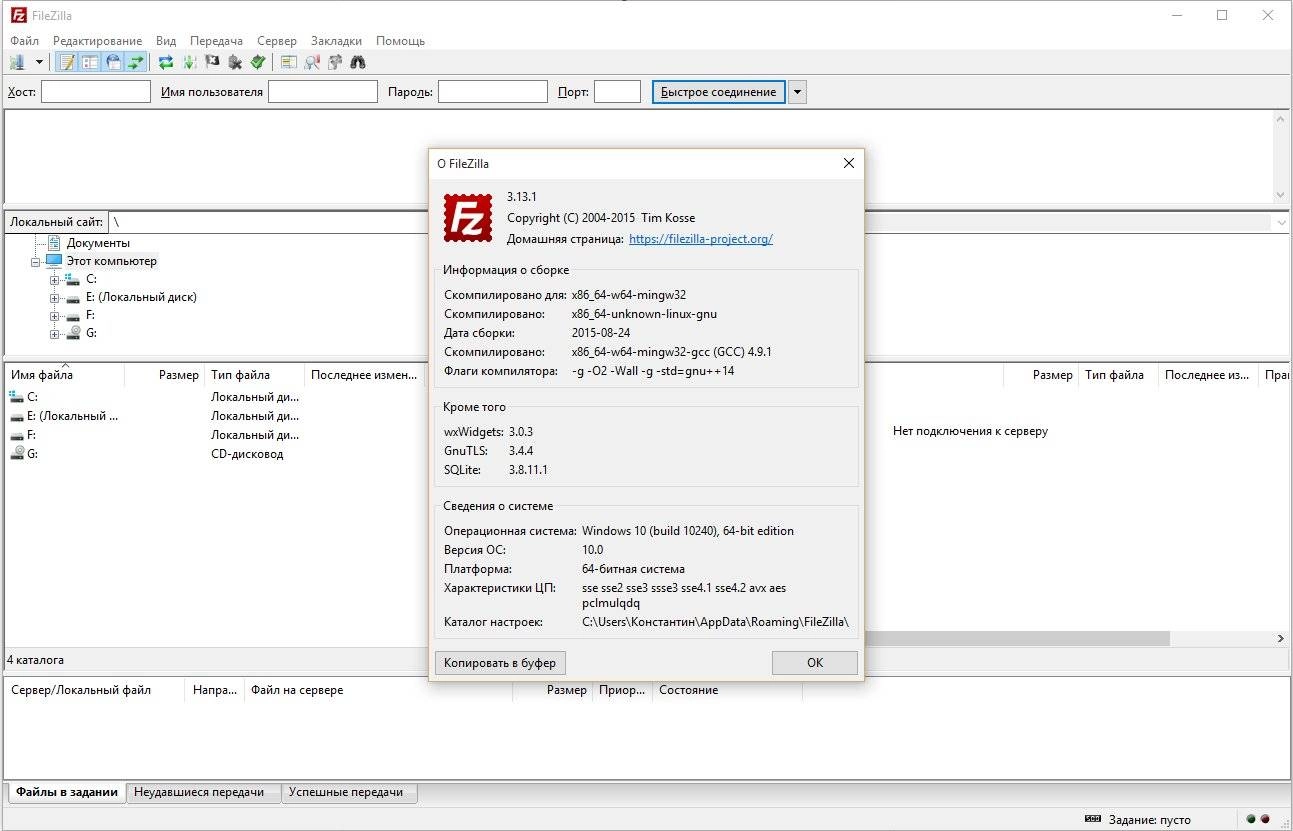
Task: Open recursive file search binoculars
Action: (358, 62)
